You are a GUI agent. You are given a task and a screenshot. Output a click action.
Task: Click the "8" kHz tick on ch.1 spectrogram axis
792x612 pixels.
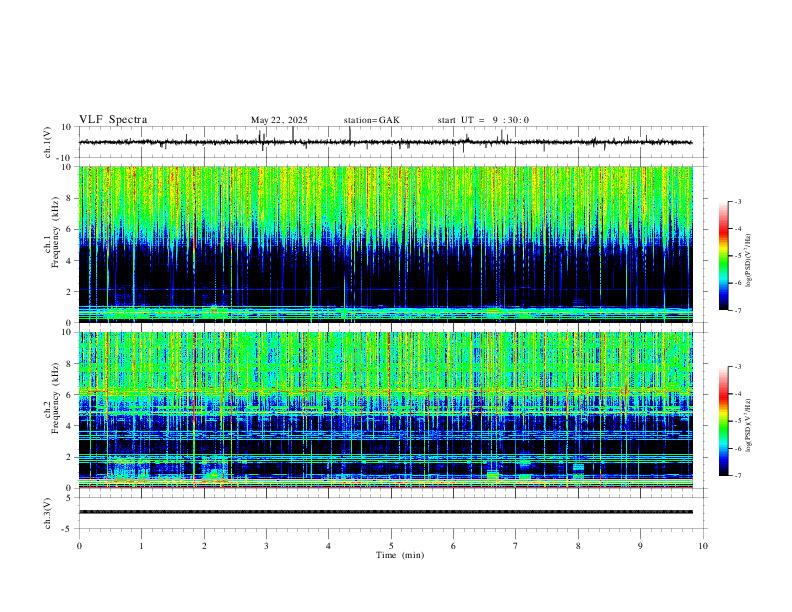[x=69, y=198]
